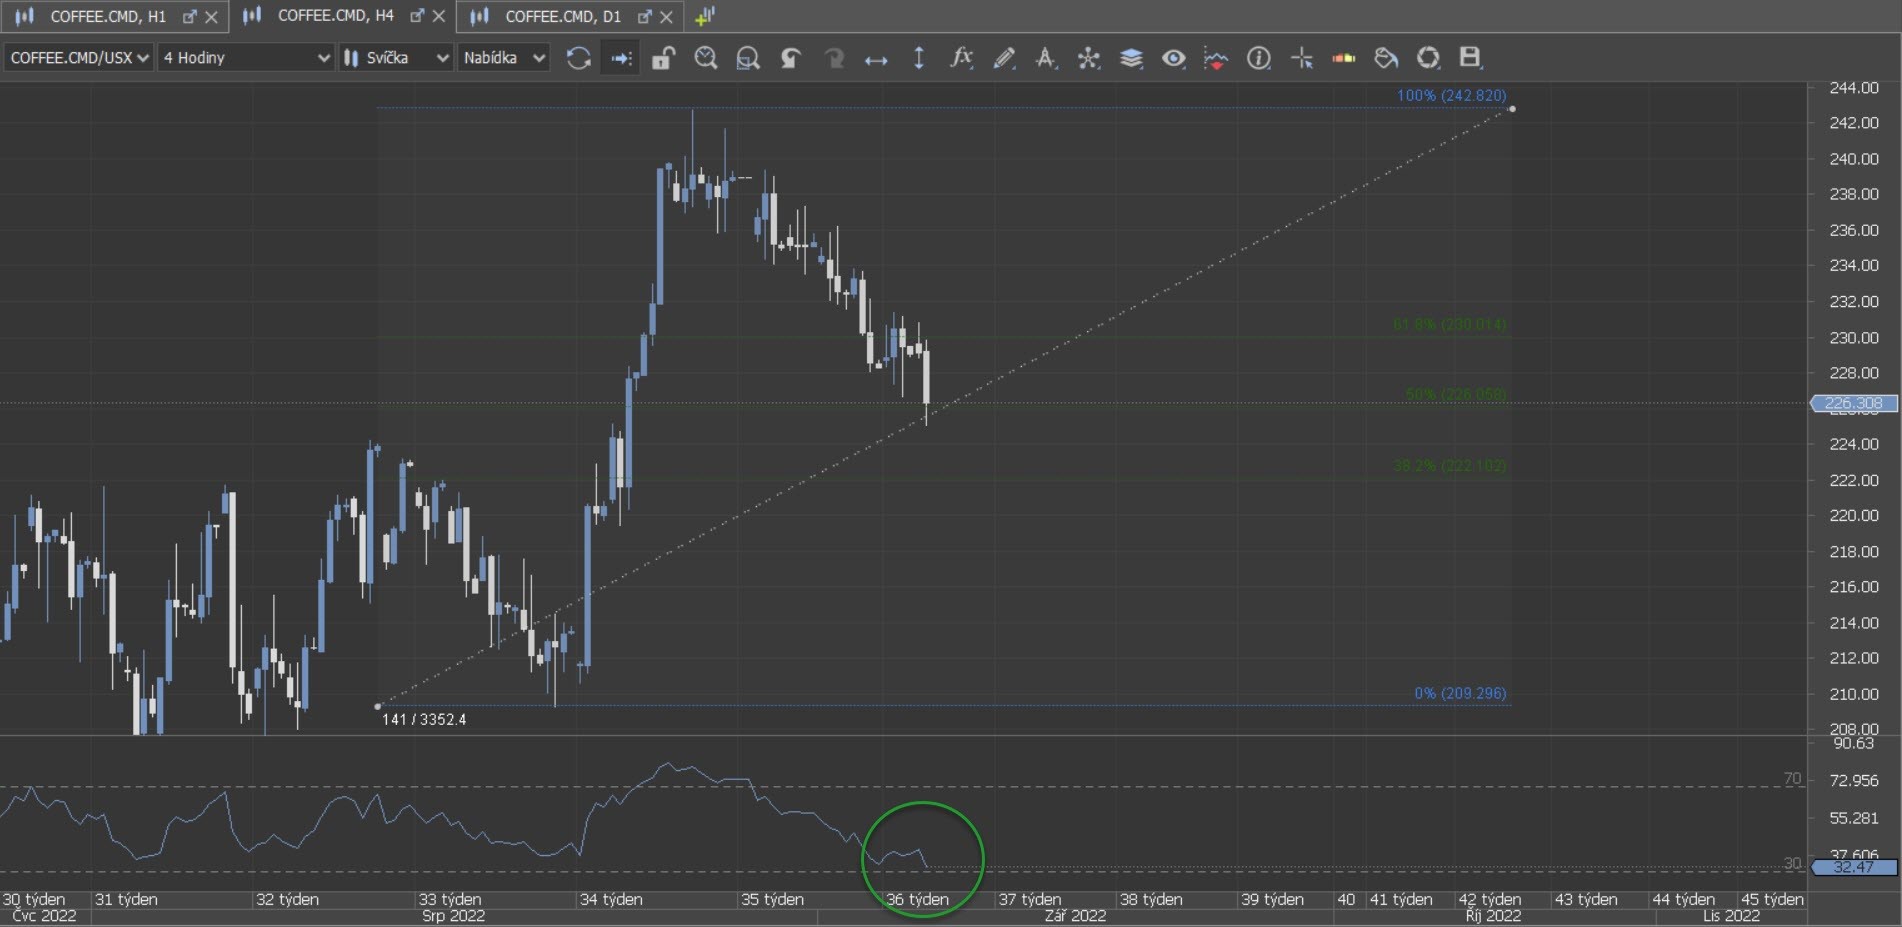Click the save floppy disk icon
1902x927 pixels.
pos(1470,57)
